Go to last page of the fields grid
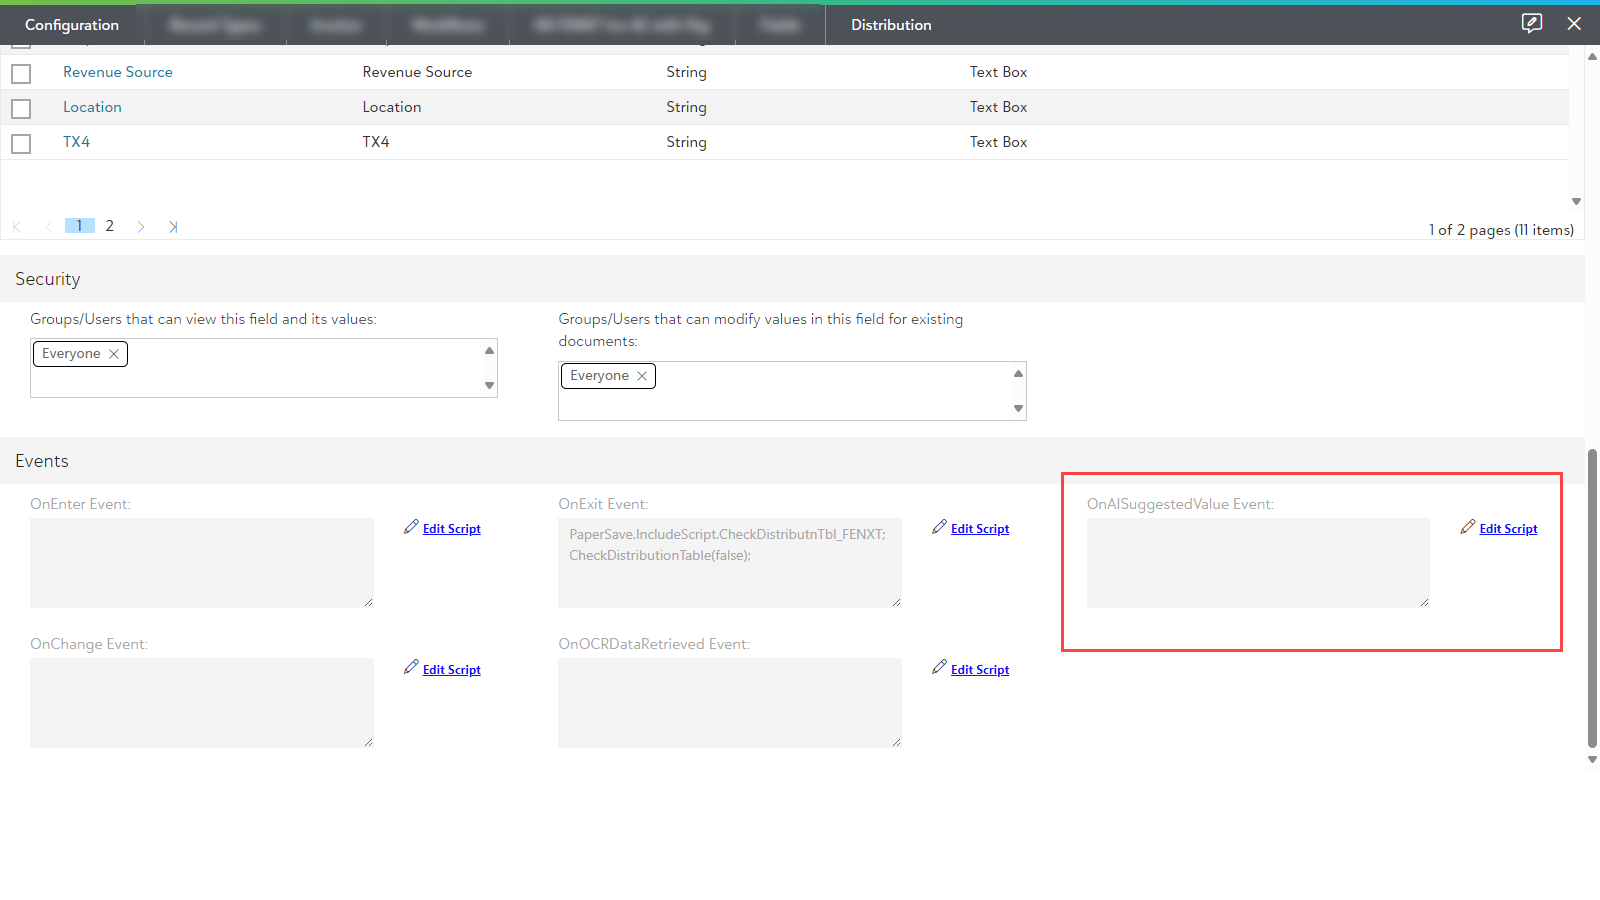Screen dimensions: 1600x900 click(x=173, y=227)
